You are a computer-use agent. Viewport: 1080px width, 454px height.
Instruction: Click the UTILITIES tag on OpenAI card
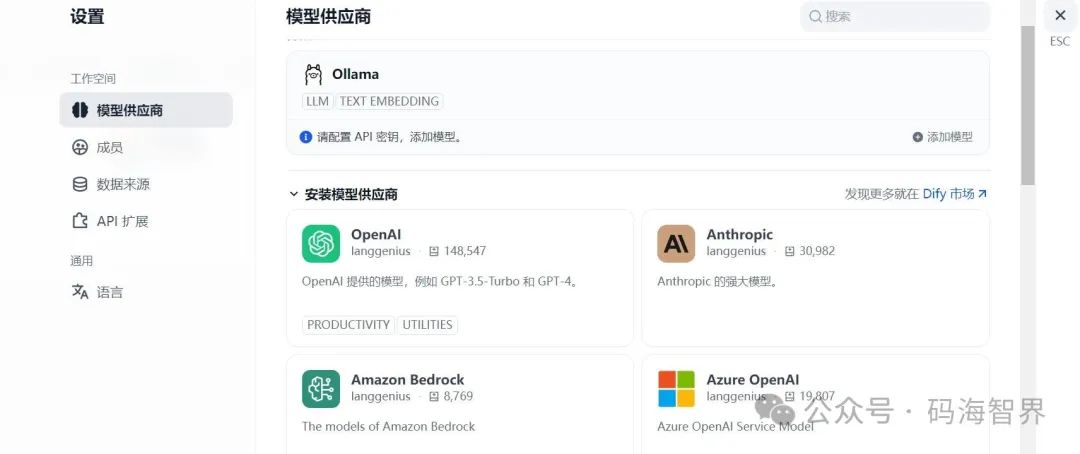(x=427, y=325)
